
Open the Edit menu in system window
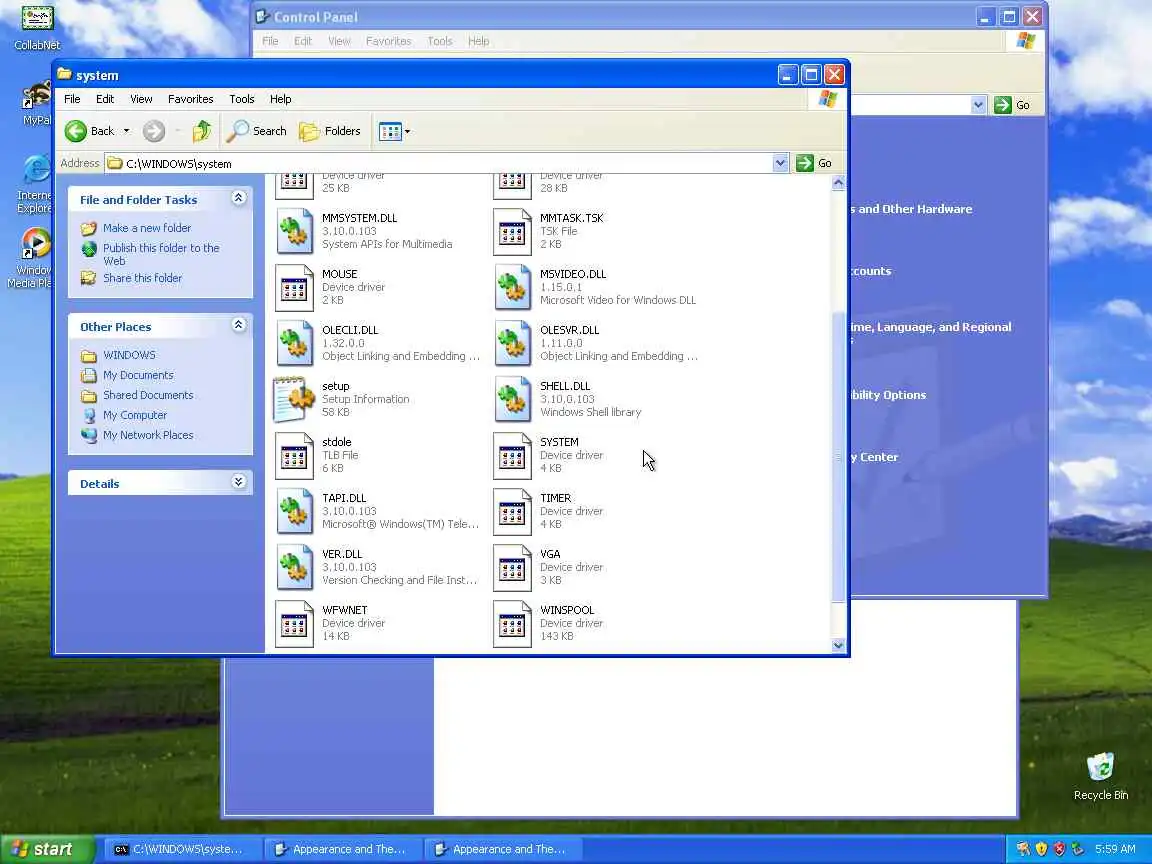(x=105, y=99)
